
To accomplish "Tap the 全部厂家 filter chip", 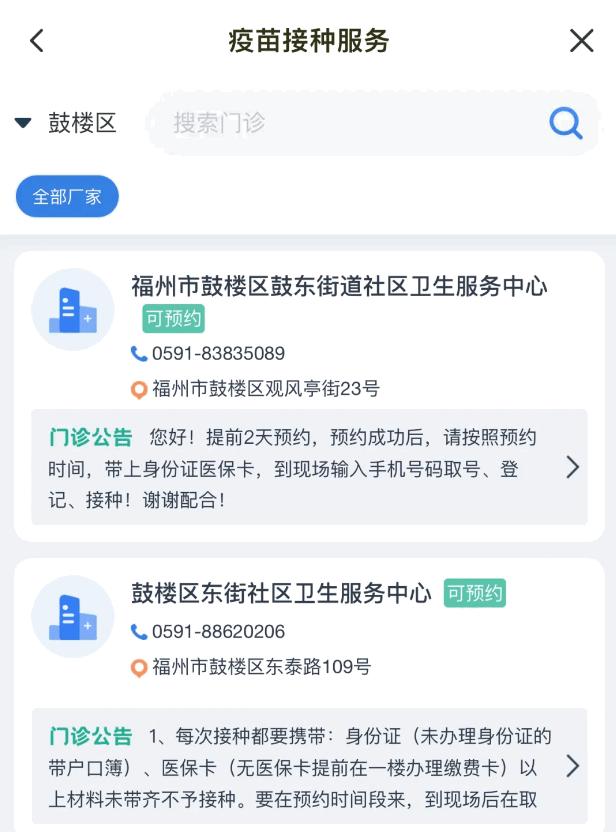I will (66, 196).
